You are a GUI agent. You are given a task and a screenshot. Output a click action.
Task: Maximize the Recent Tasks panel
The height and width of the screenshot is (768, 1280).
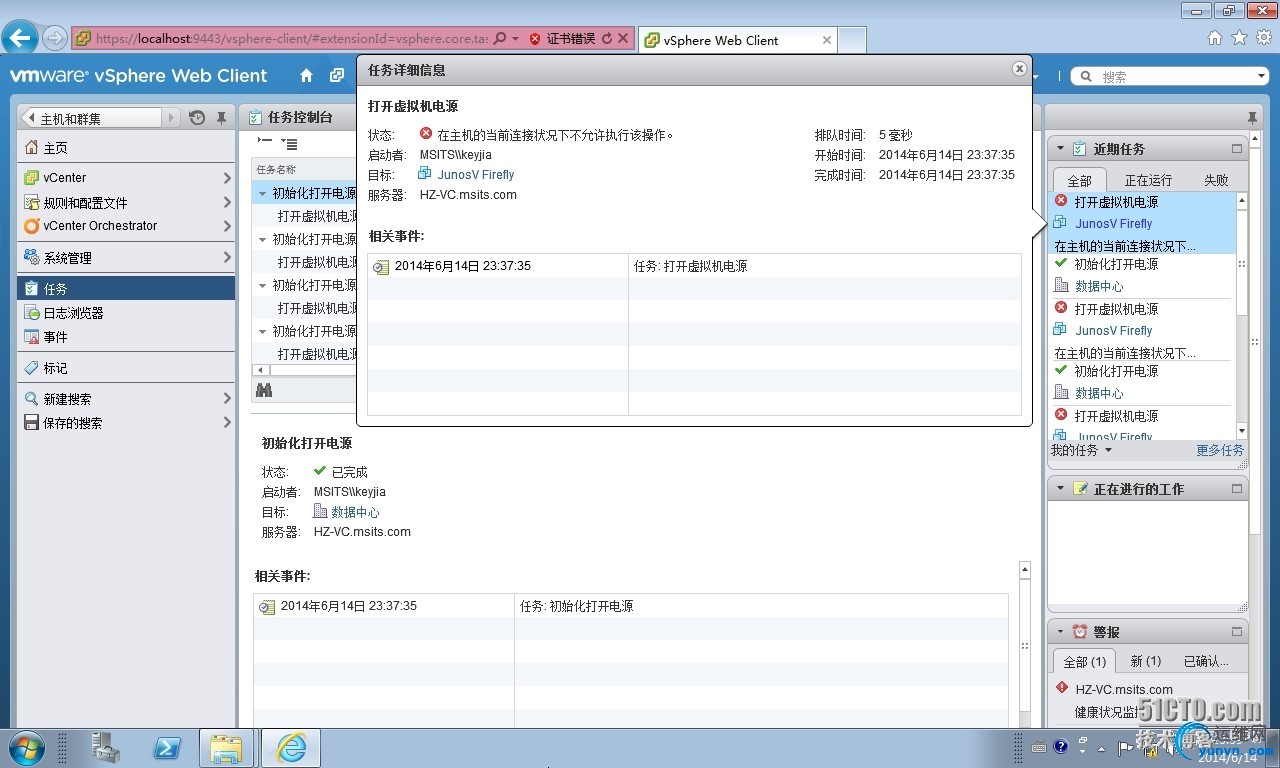[1237, 149]
